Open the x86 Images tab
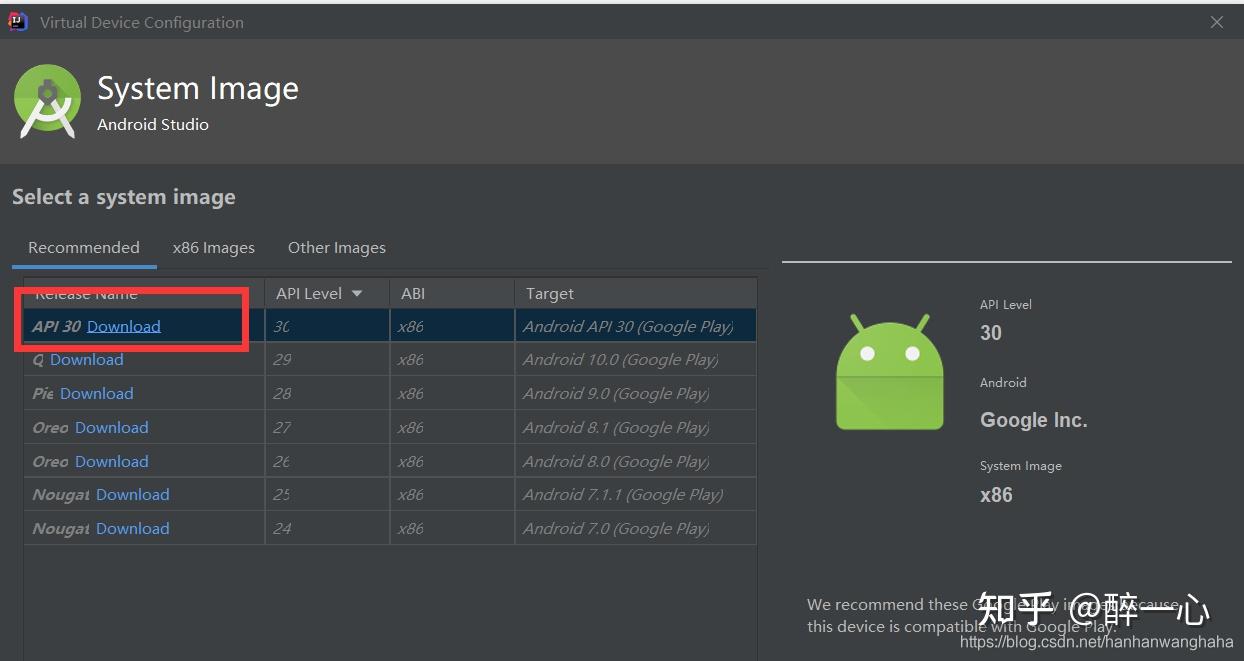The image size is (1244, 661). (213, 248)
